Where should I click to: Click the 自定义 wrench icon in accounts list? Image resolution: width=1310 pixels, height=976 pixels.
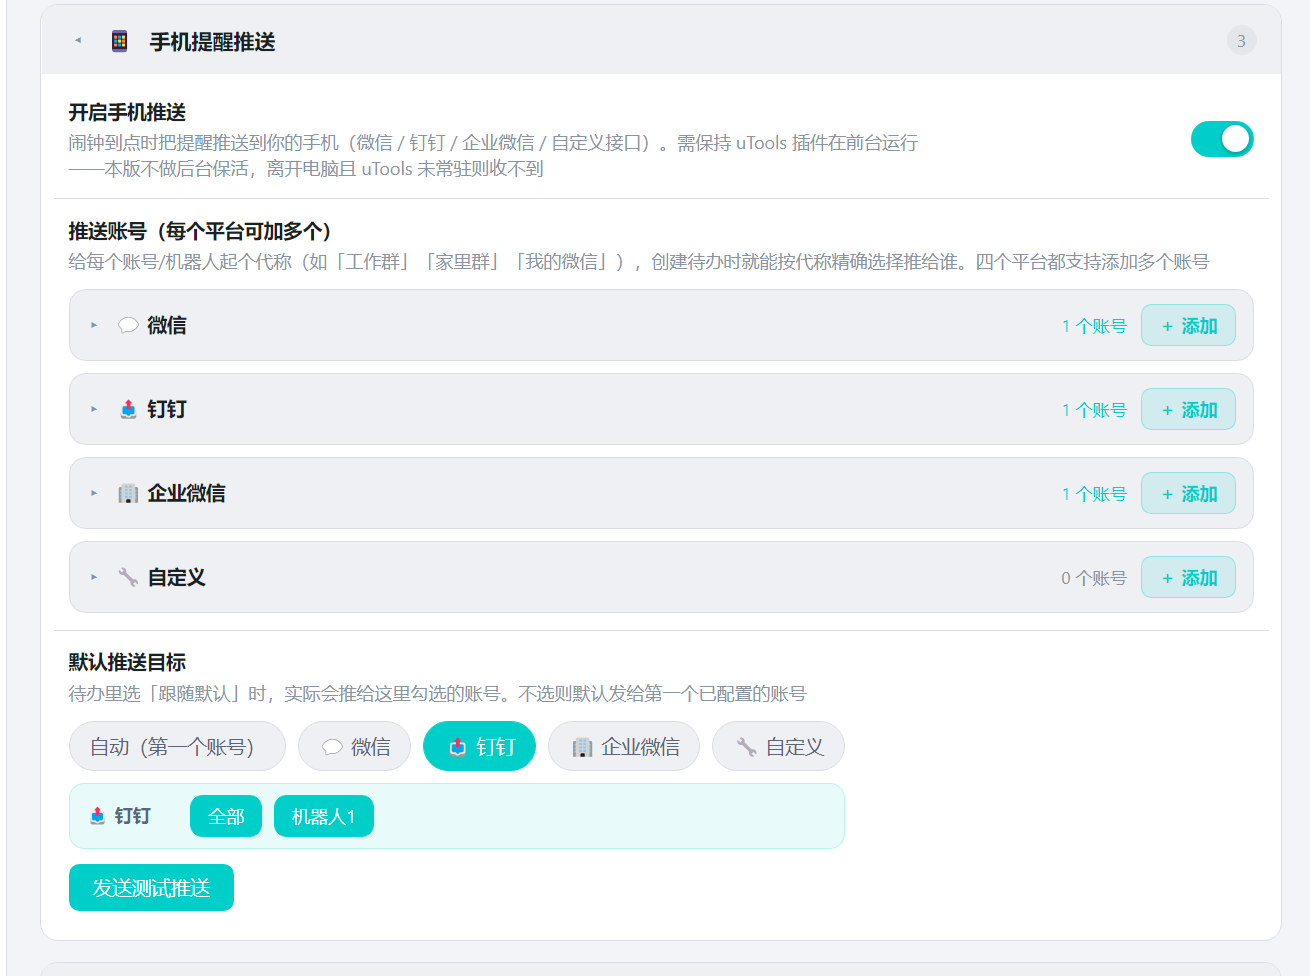tap(128, 577)
